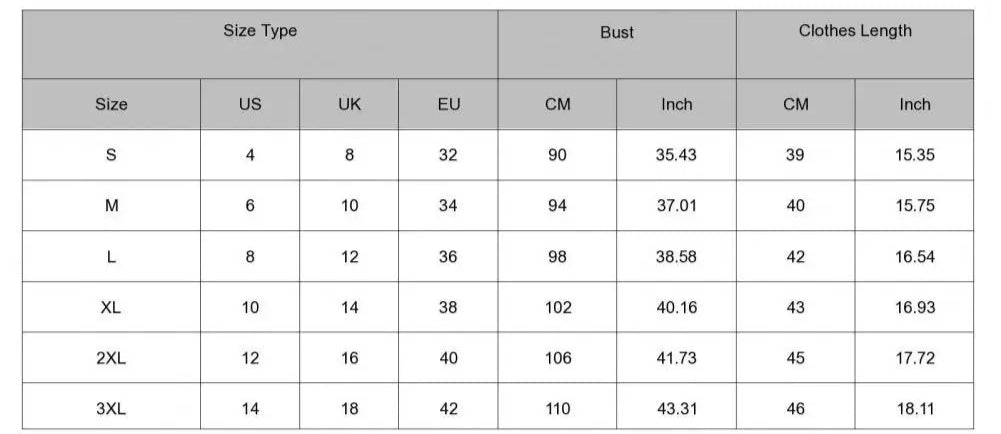Click the UK column header

point(349,104)
